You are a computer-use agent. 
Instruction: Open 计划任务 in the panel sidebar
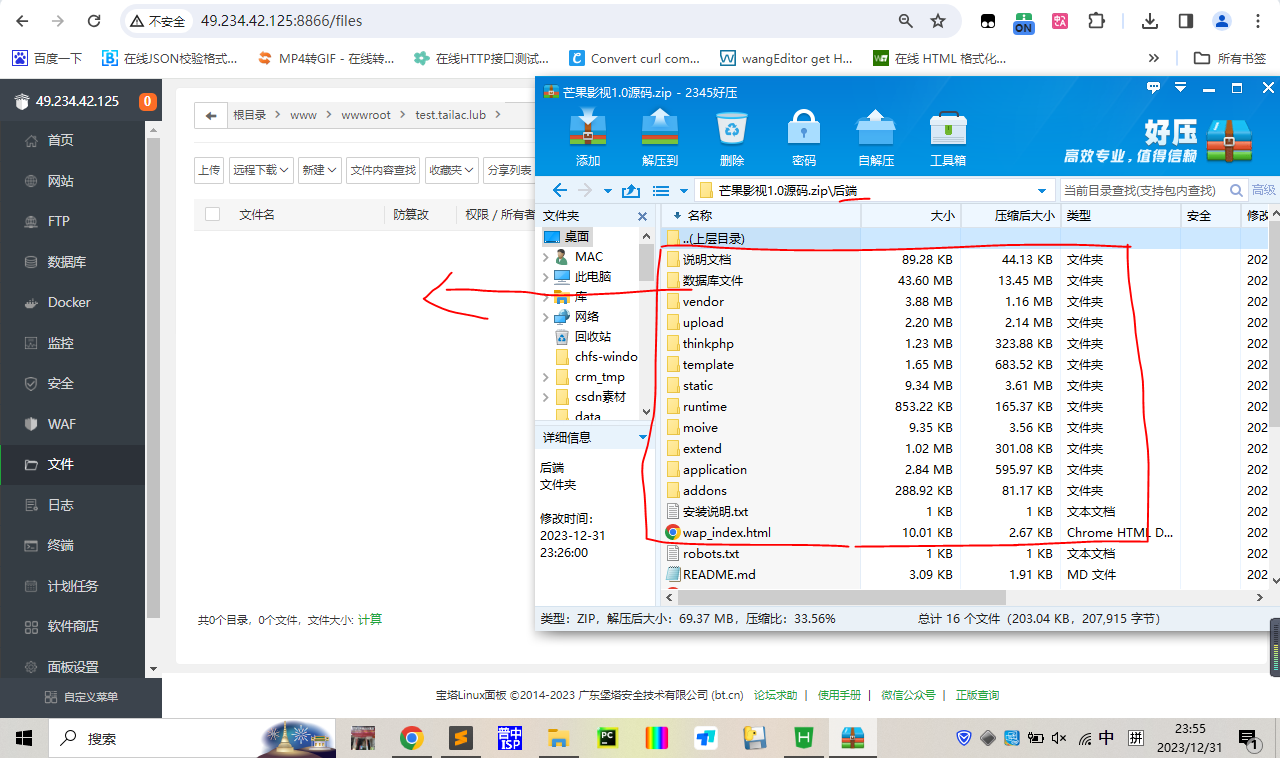coord(73,586)
